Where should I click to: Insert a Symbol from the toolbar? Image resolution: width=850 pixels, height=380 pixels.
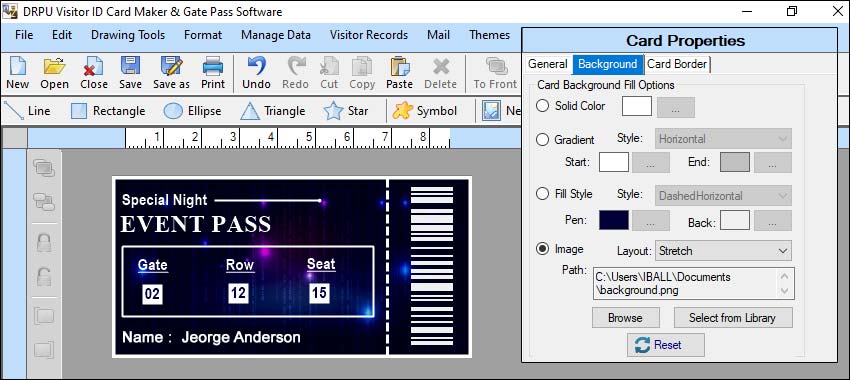pos(425,111)
